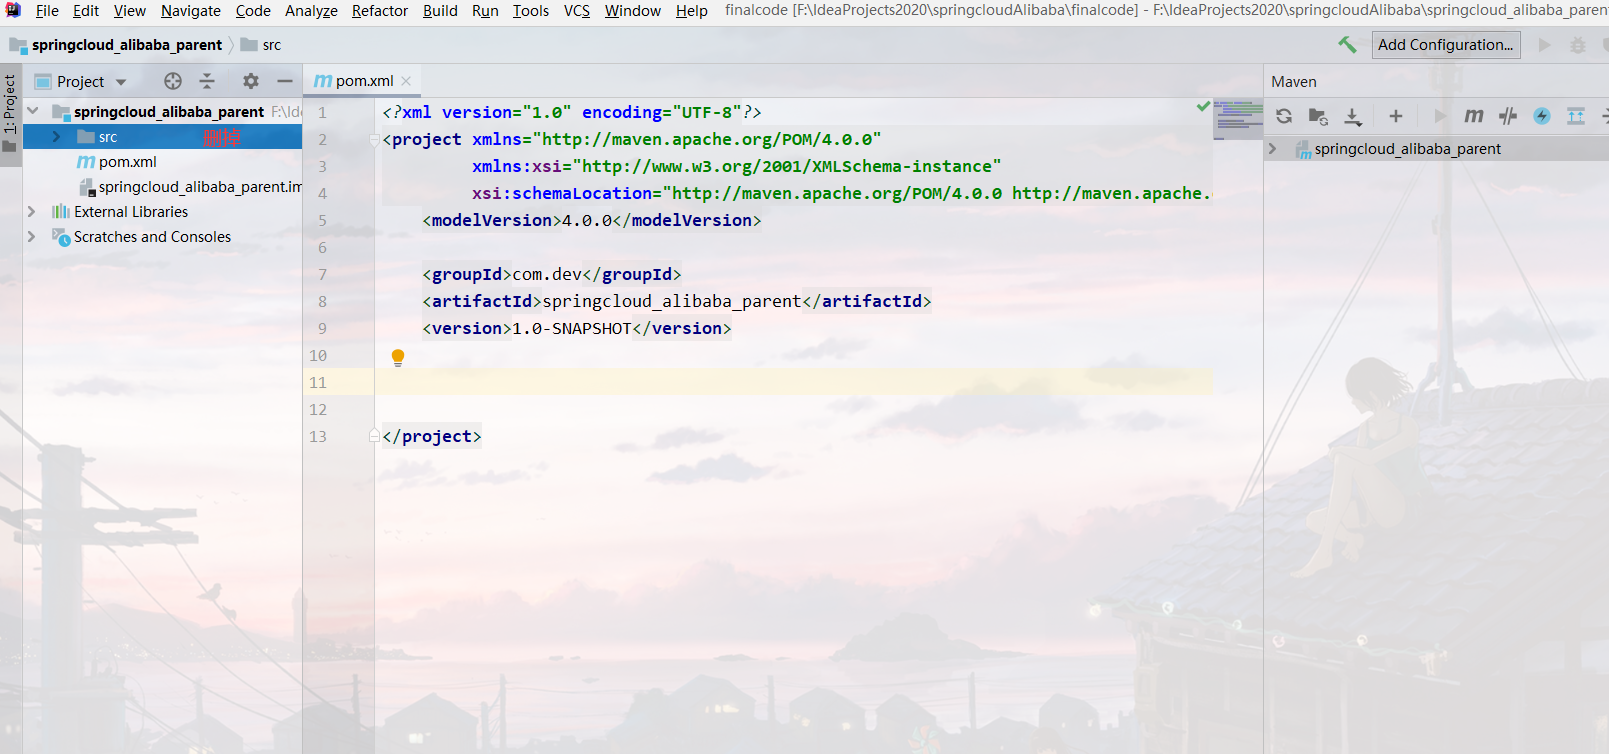Open the Refactor menu
The height and width of the screenshot is (754, 1609).
[x=380, y=11]
